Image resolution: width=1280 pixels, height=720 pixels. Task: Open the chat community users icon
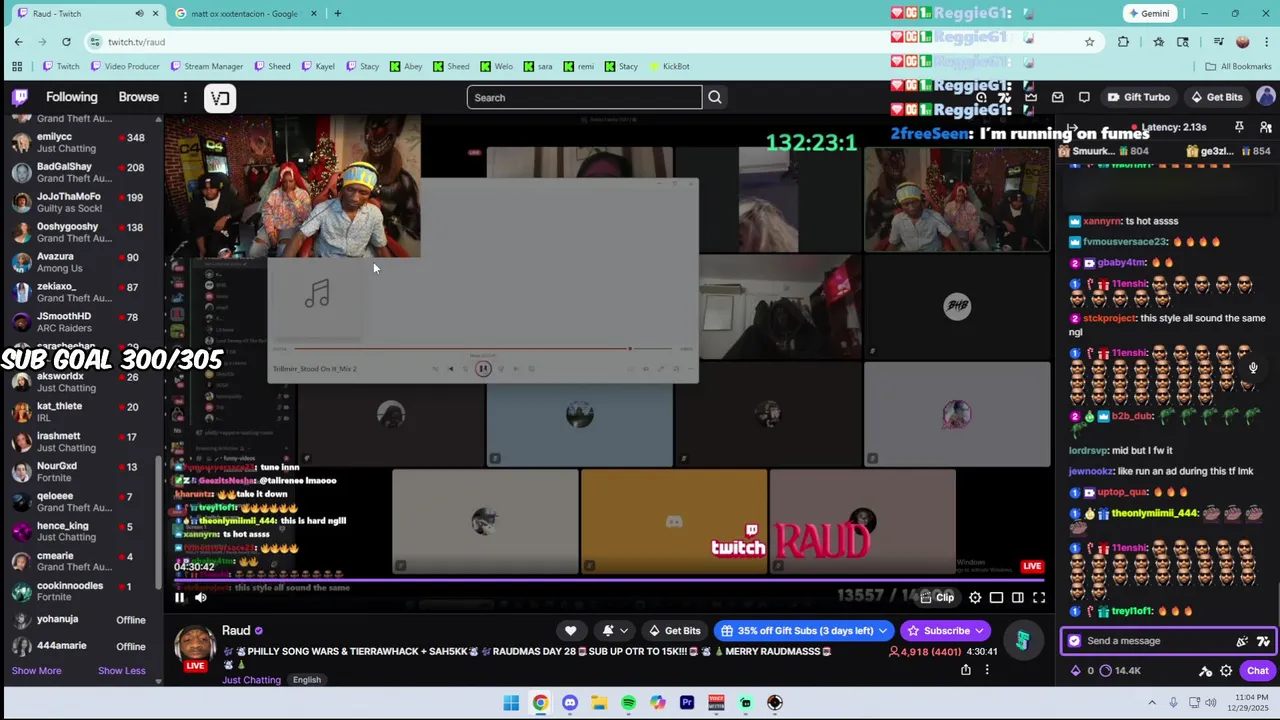(x=1265, y=127)
